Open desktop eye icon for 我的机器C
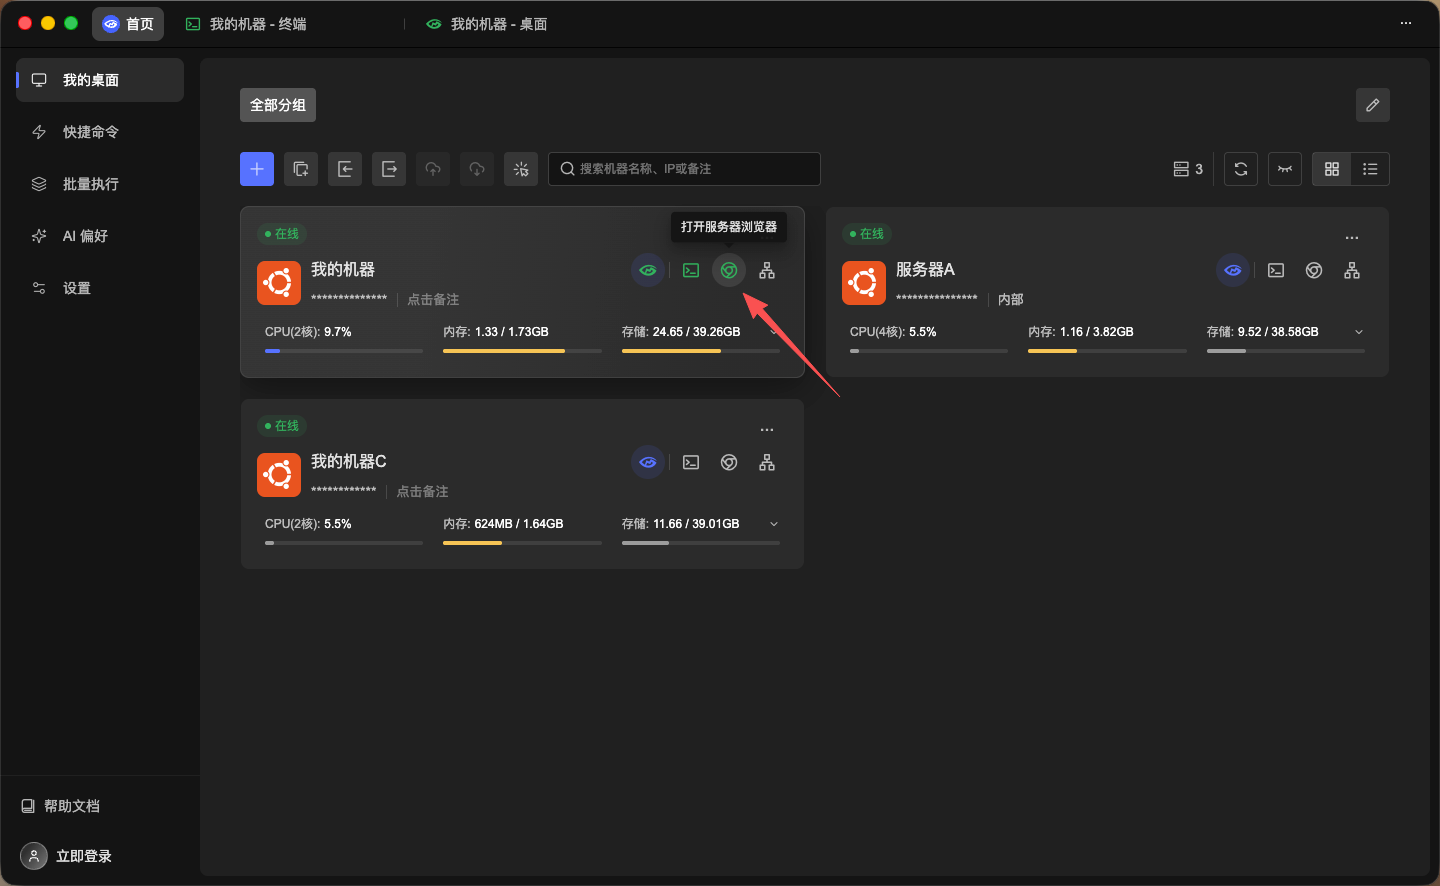 pyautogui.click(x=648, y=462)
